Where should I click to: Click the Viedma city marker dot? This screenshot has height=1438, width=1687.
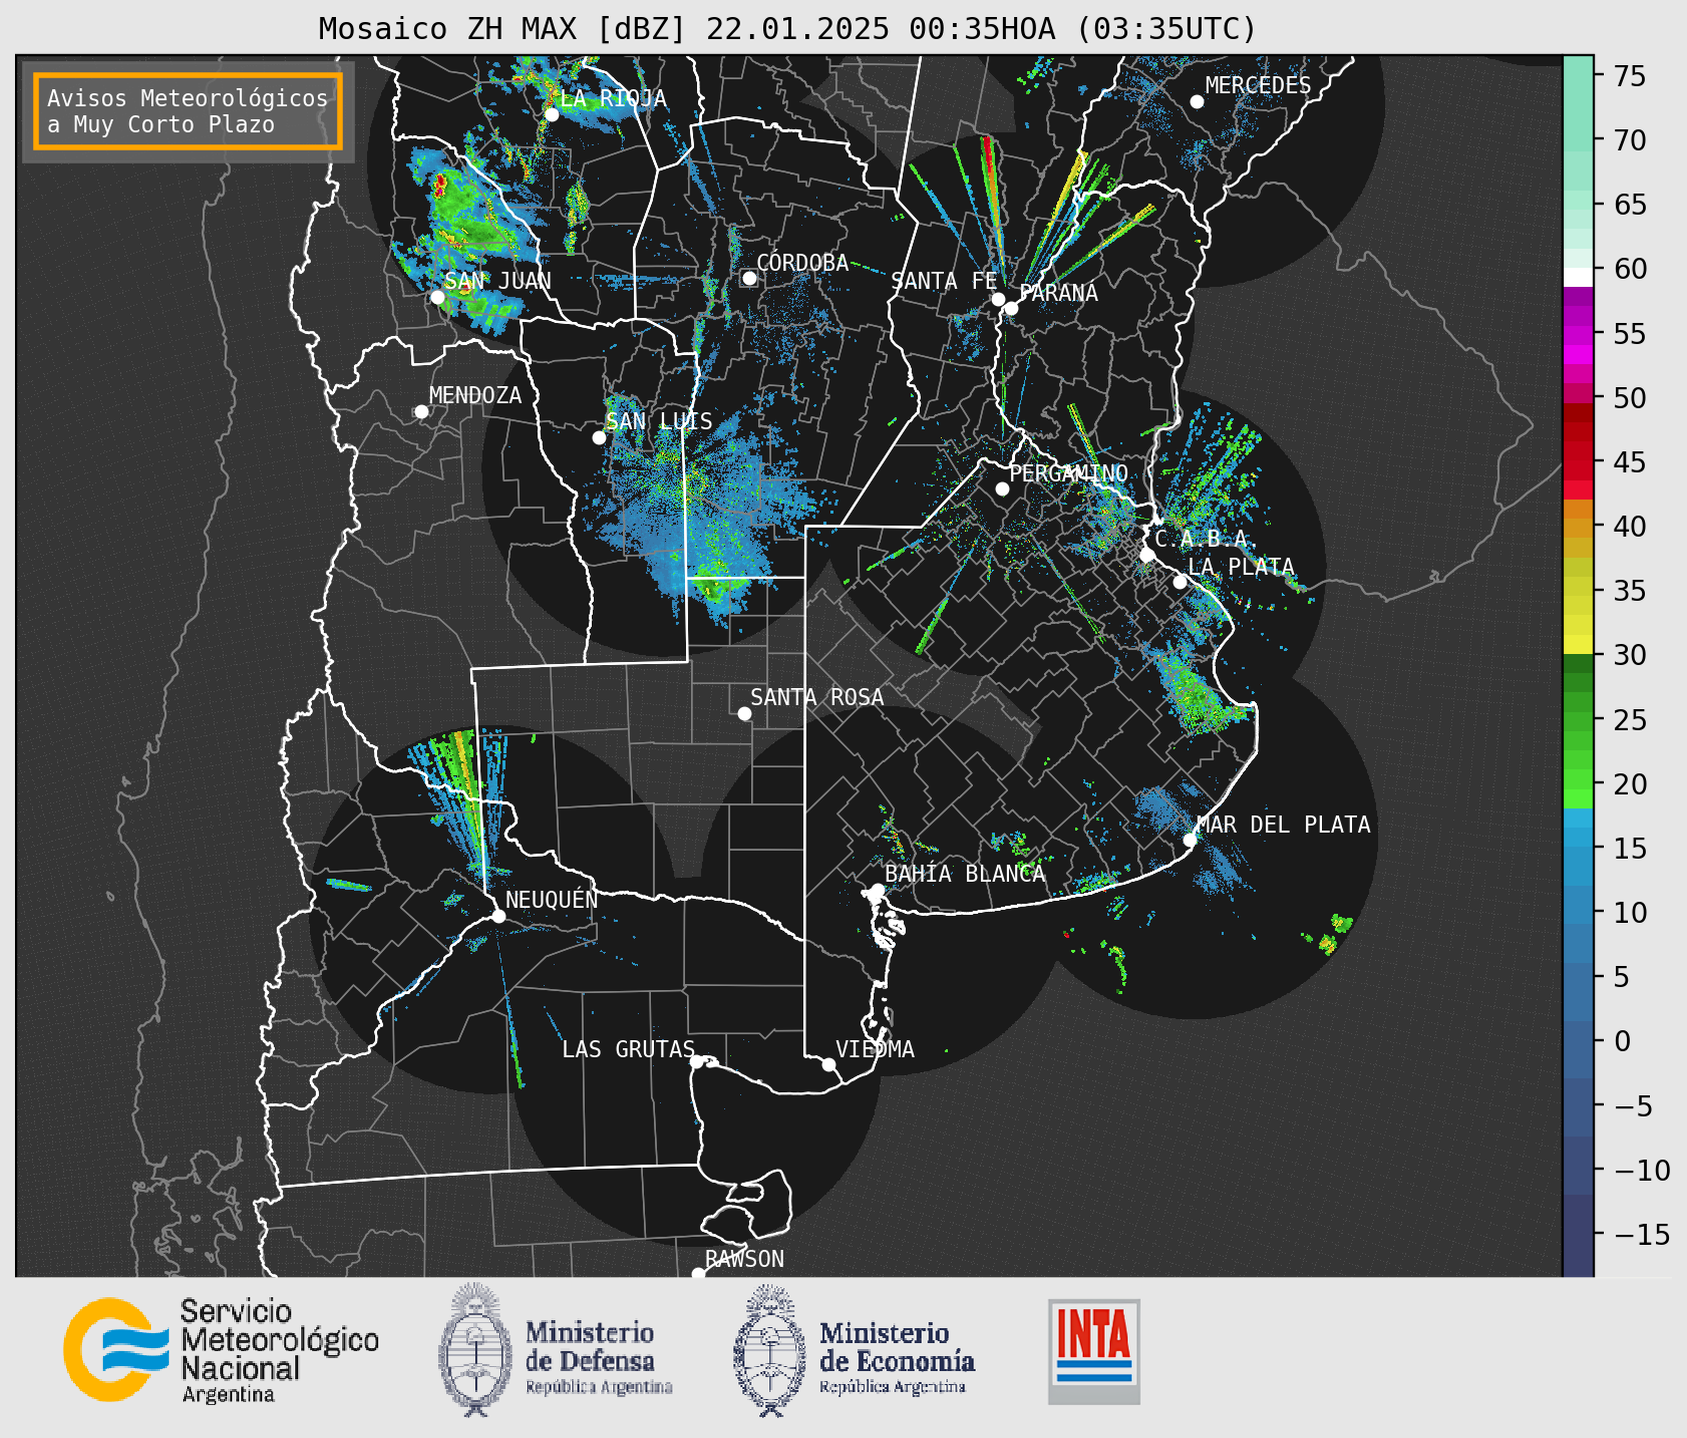[x=829, y=1064]
